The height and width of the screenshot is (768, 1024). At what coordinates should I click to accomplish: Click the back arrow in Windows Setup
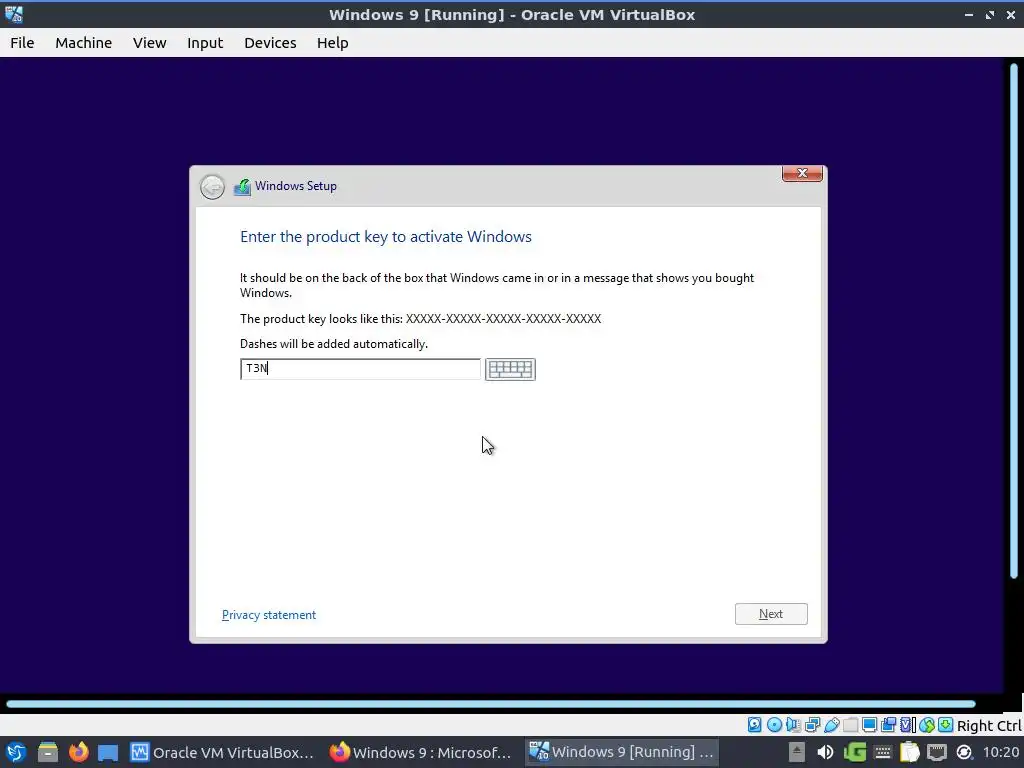(212, 187)
